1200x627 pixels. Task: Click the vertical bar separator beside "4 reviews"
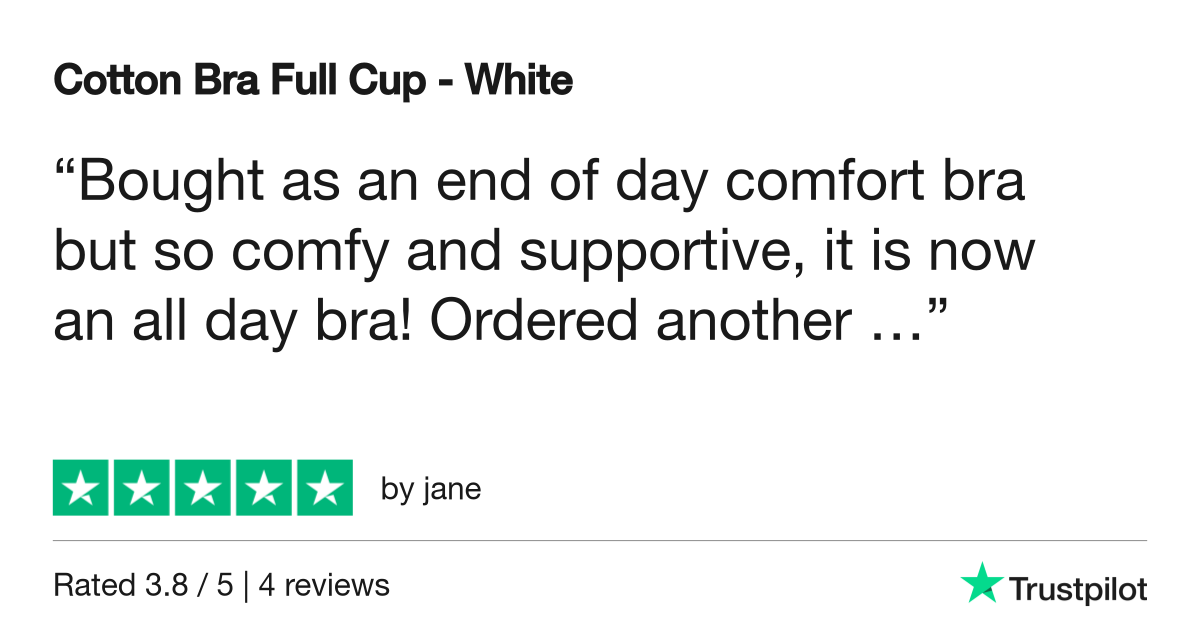[x=246, y=585]
